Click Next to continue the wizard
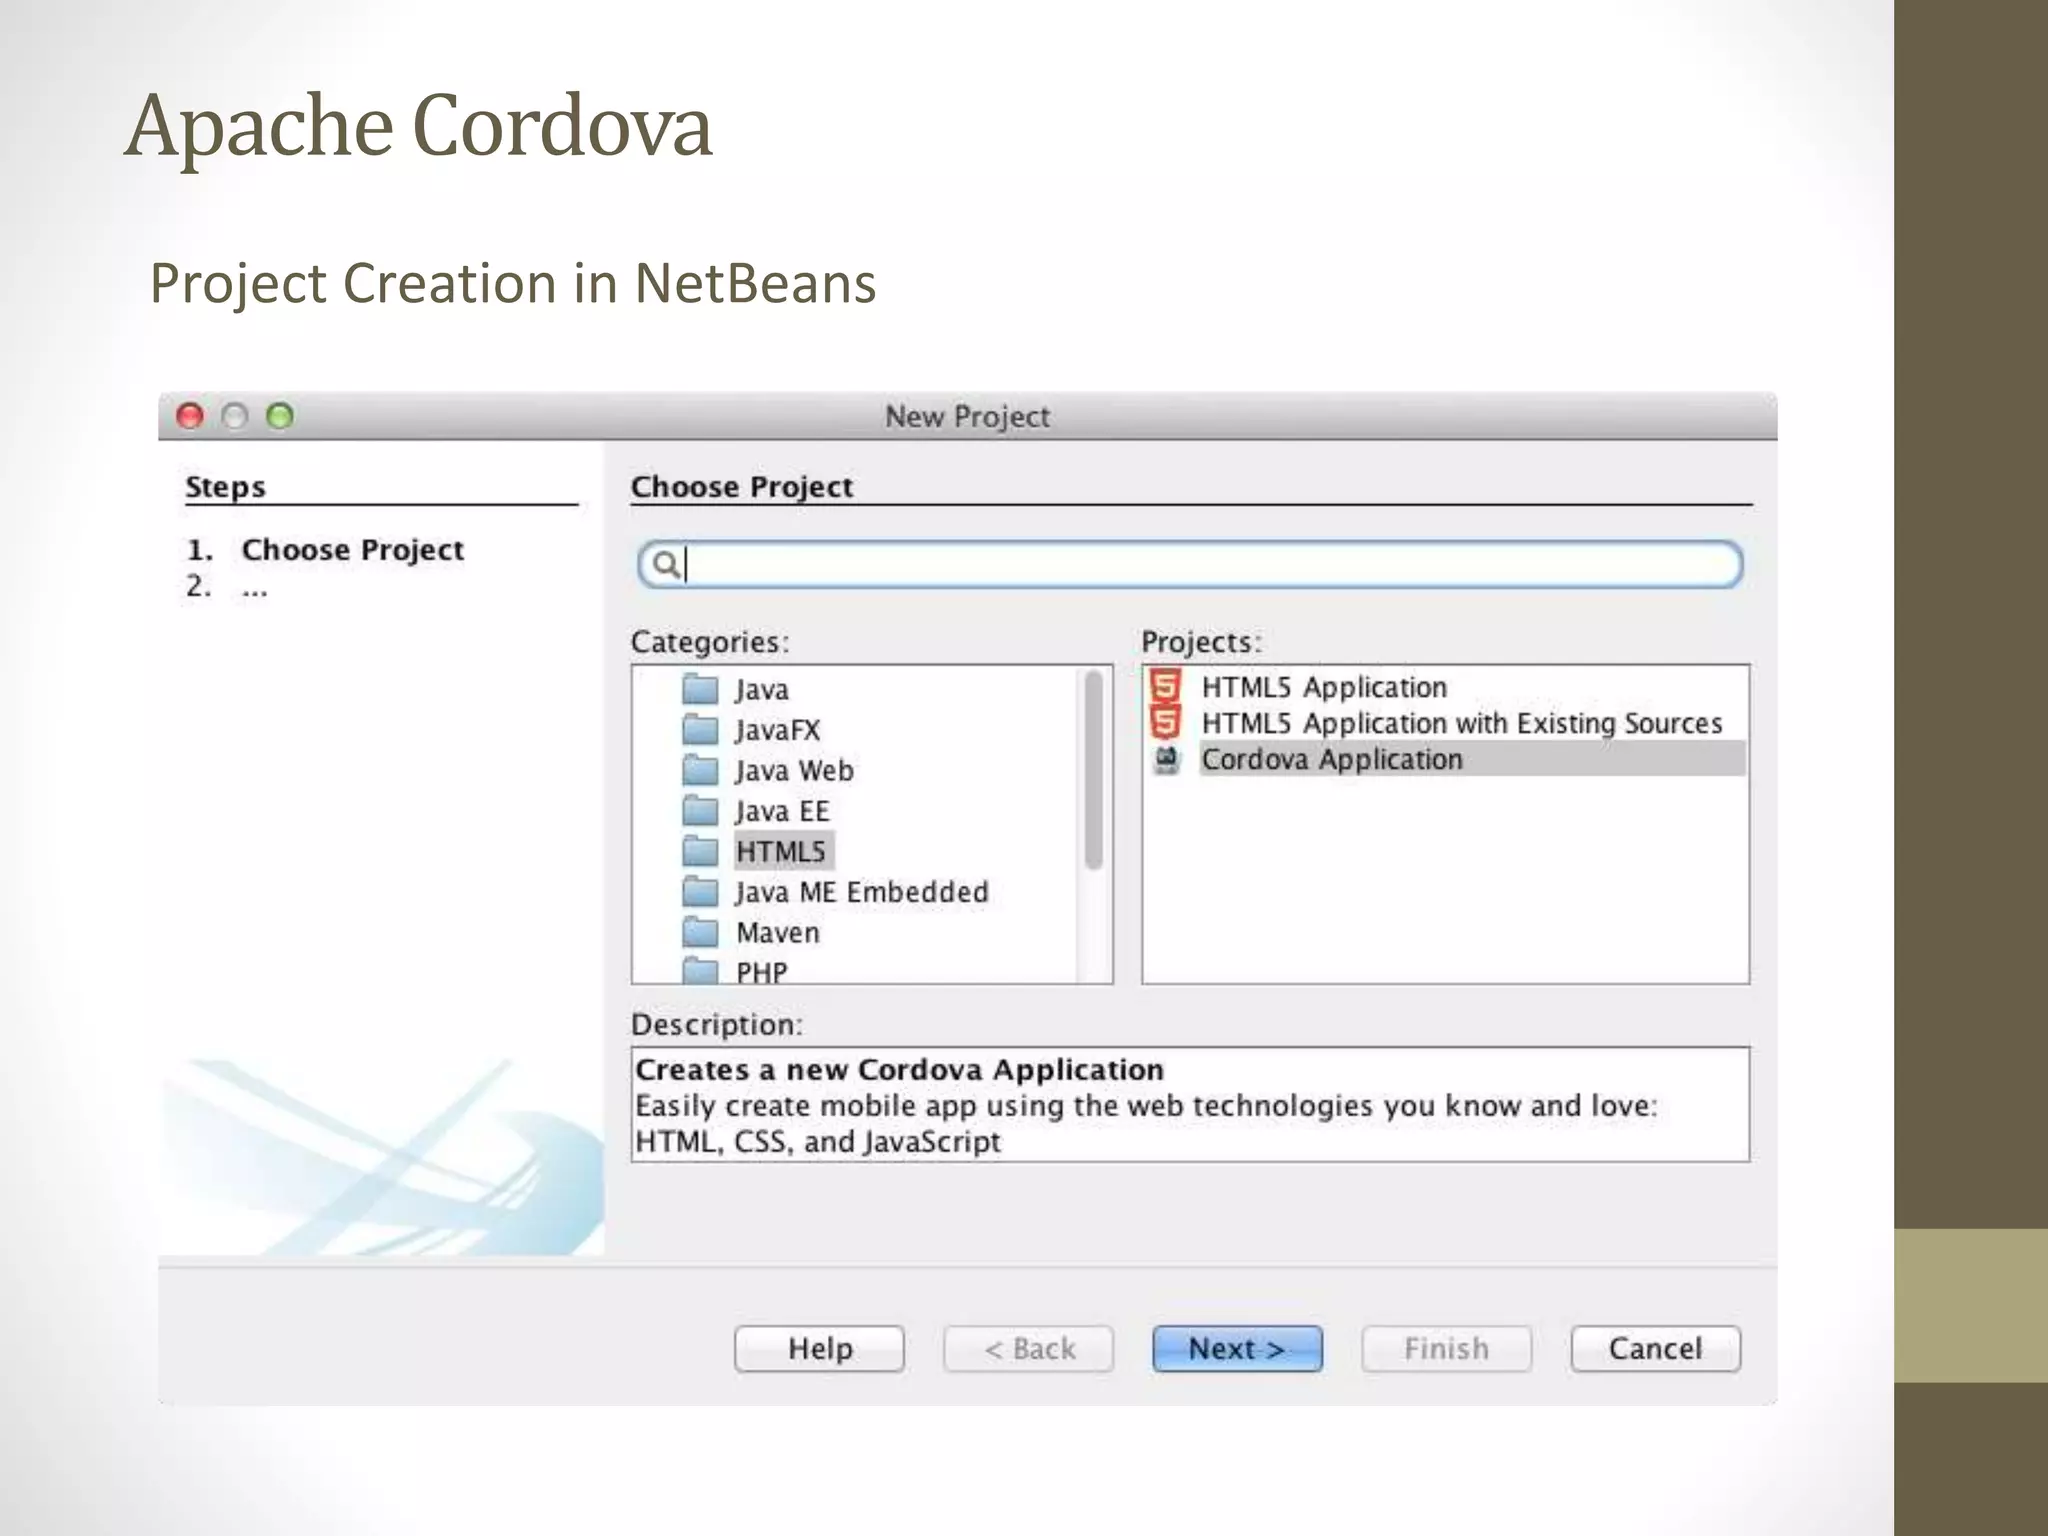Image resolution: width=2048 pixels, height=1536 pixels. (1237, 1348)
